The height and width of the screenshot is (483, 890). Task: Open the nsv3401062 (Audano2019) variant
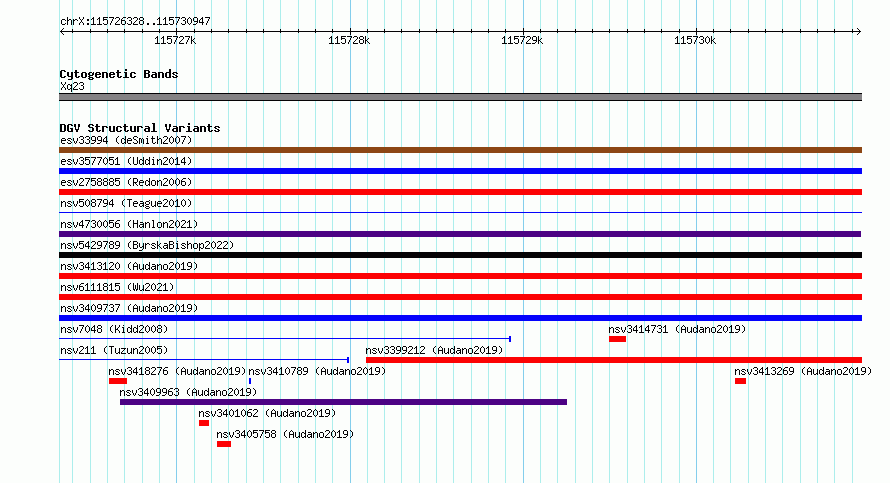click(267, 413)
